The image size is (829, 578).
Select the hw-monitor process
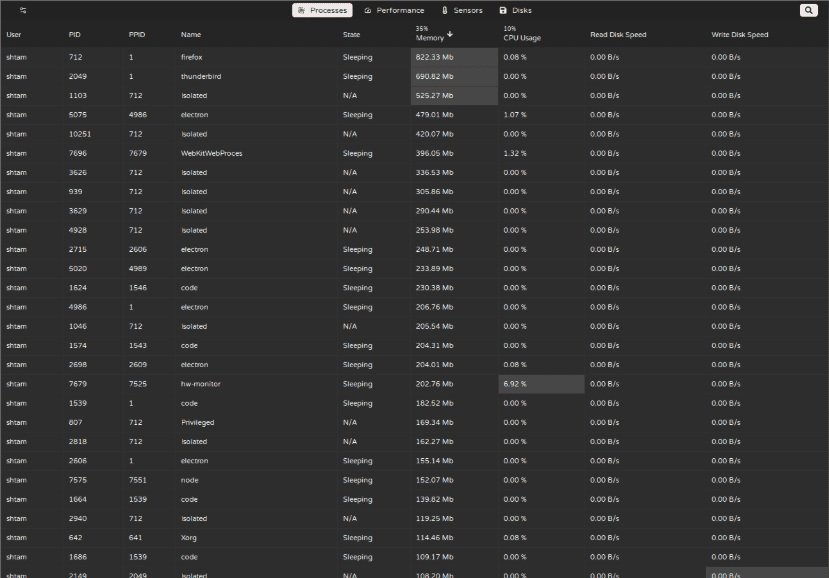[200, 384]
